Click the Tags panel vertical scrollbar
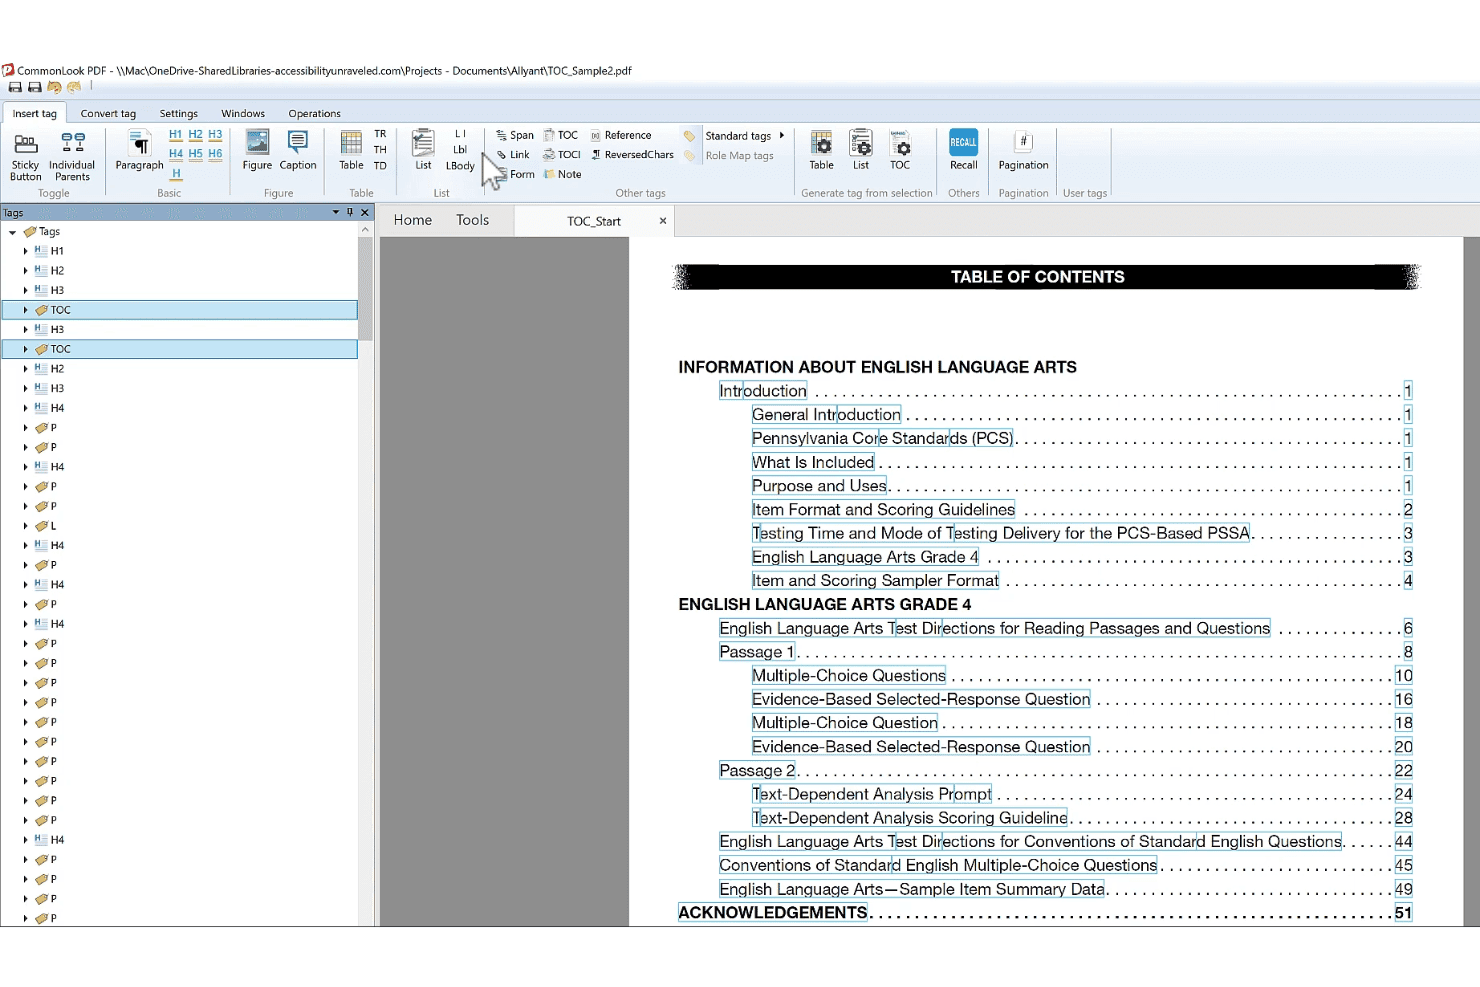This screenshot has width=1480, height=987. pos(365,288)
